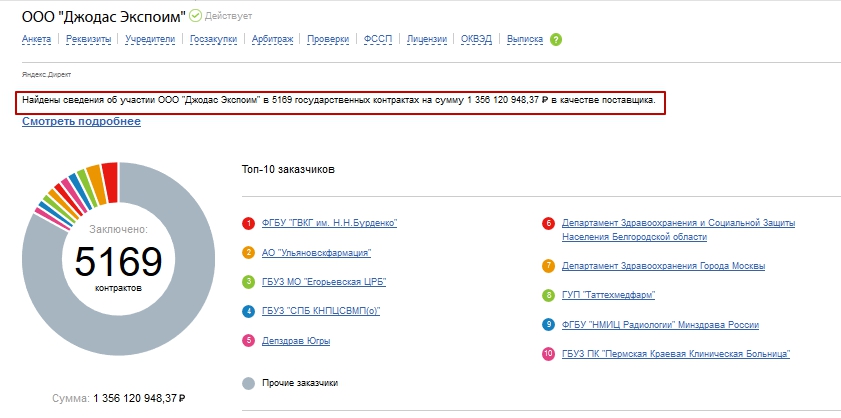Click the 5169 contracts count in chart center
This screenshot has height=418, width=841.
pos(119,263)
